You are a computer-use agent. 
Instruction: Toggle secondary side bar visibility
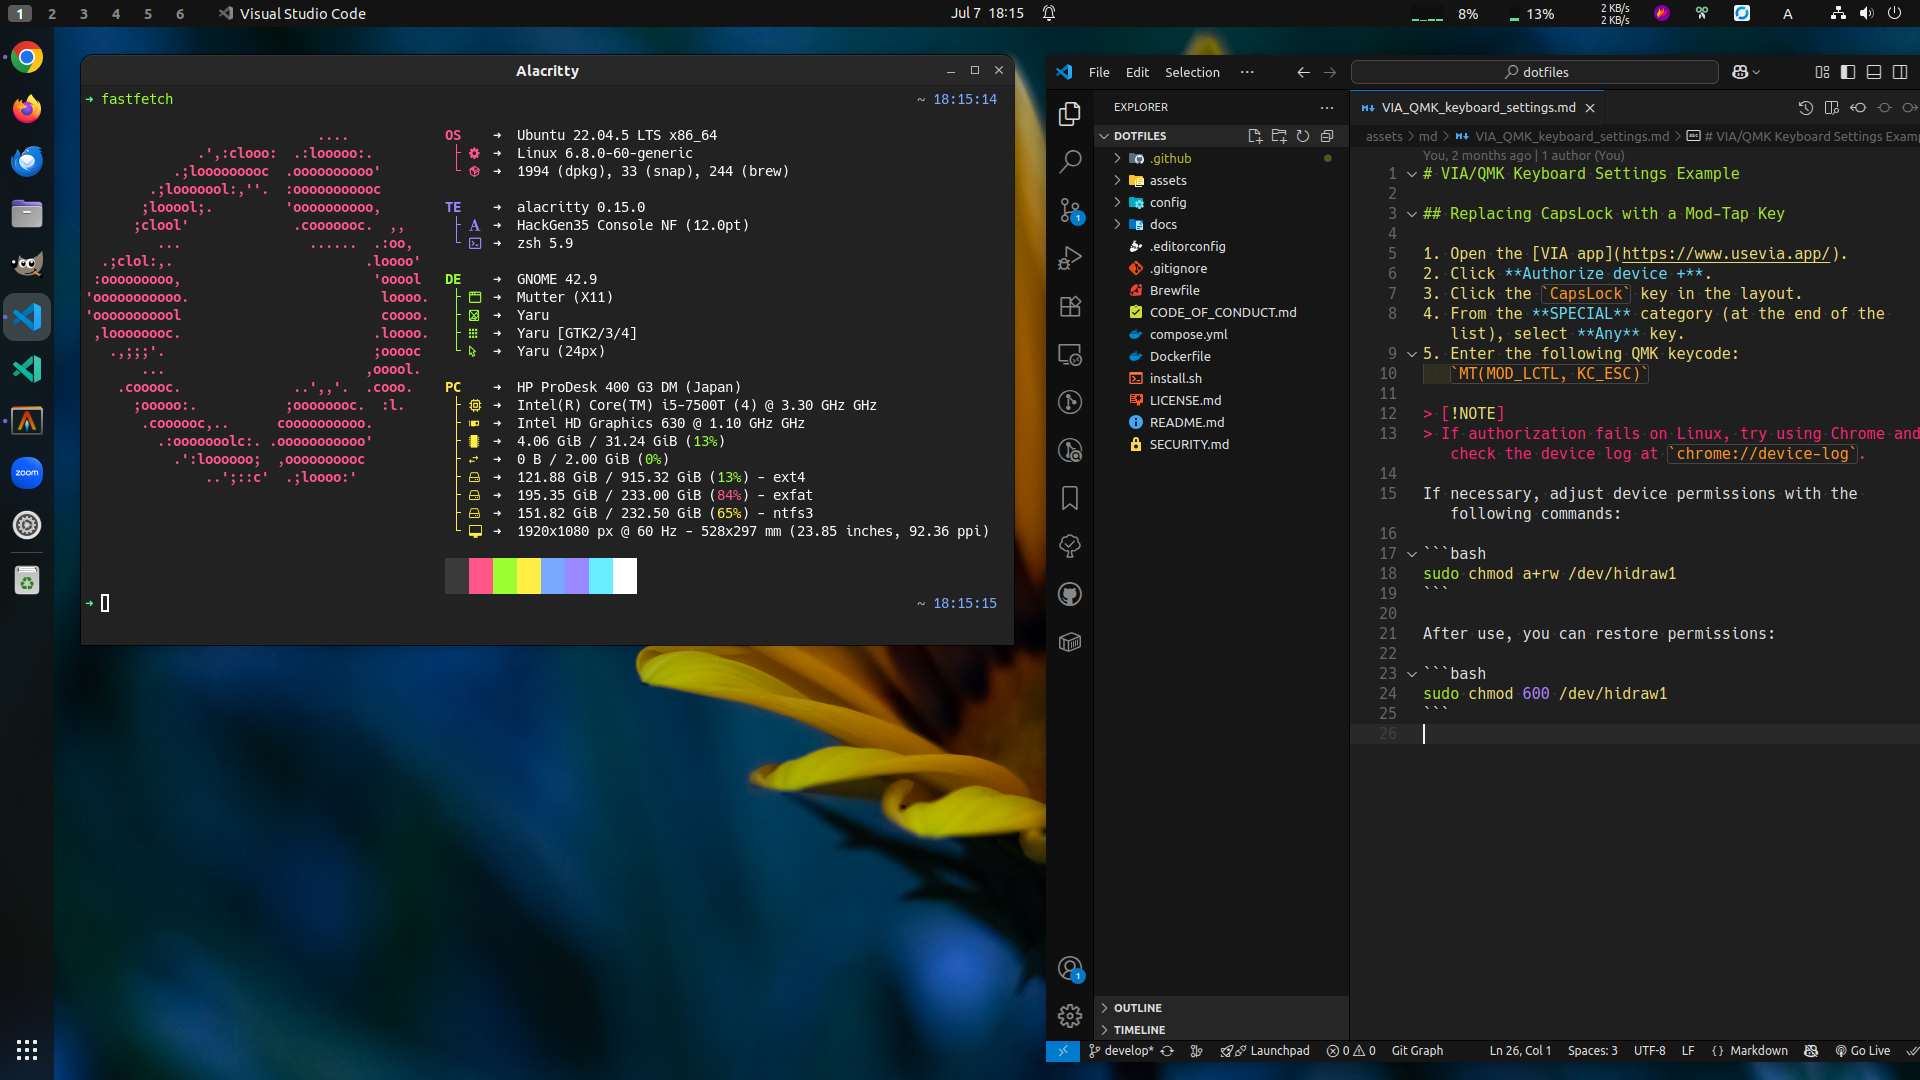click(x=1900, y=72)
